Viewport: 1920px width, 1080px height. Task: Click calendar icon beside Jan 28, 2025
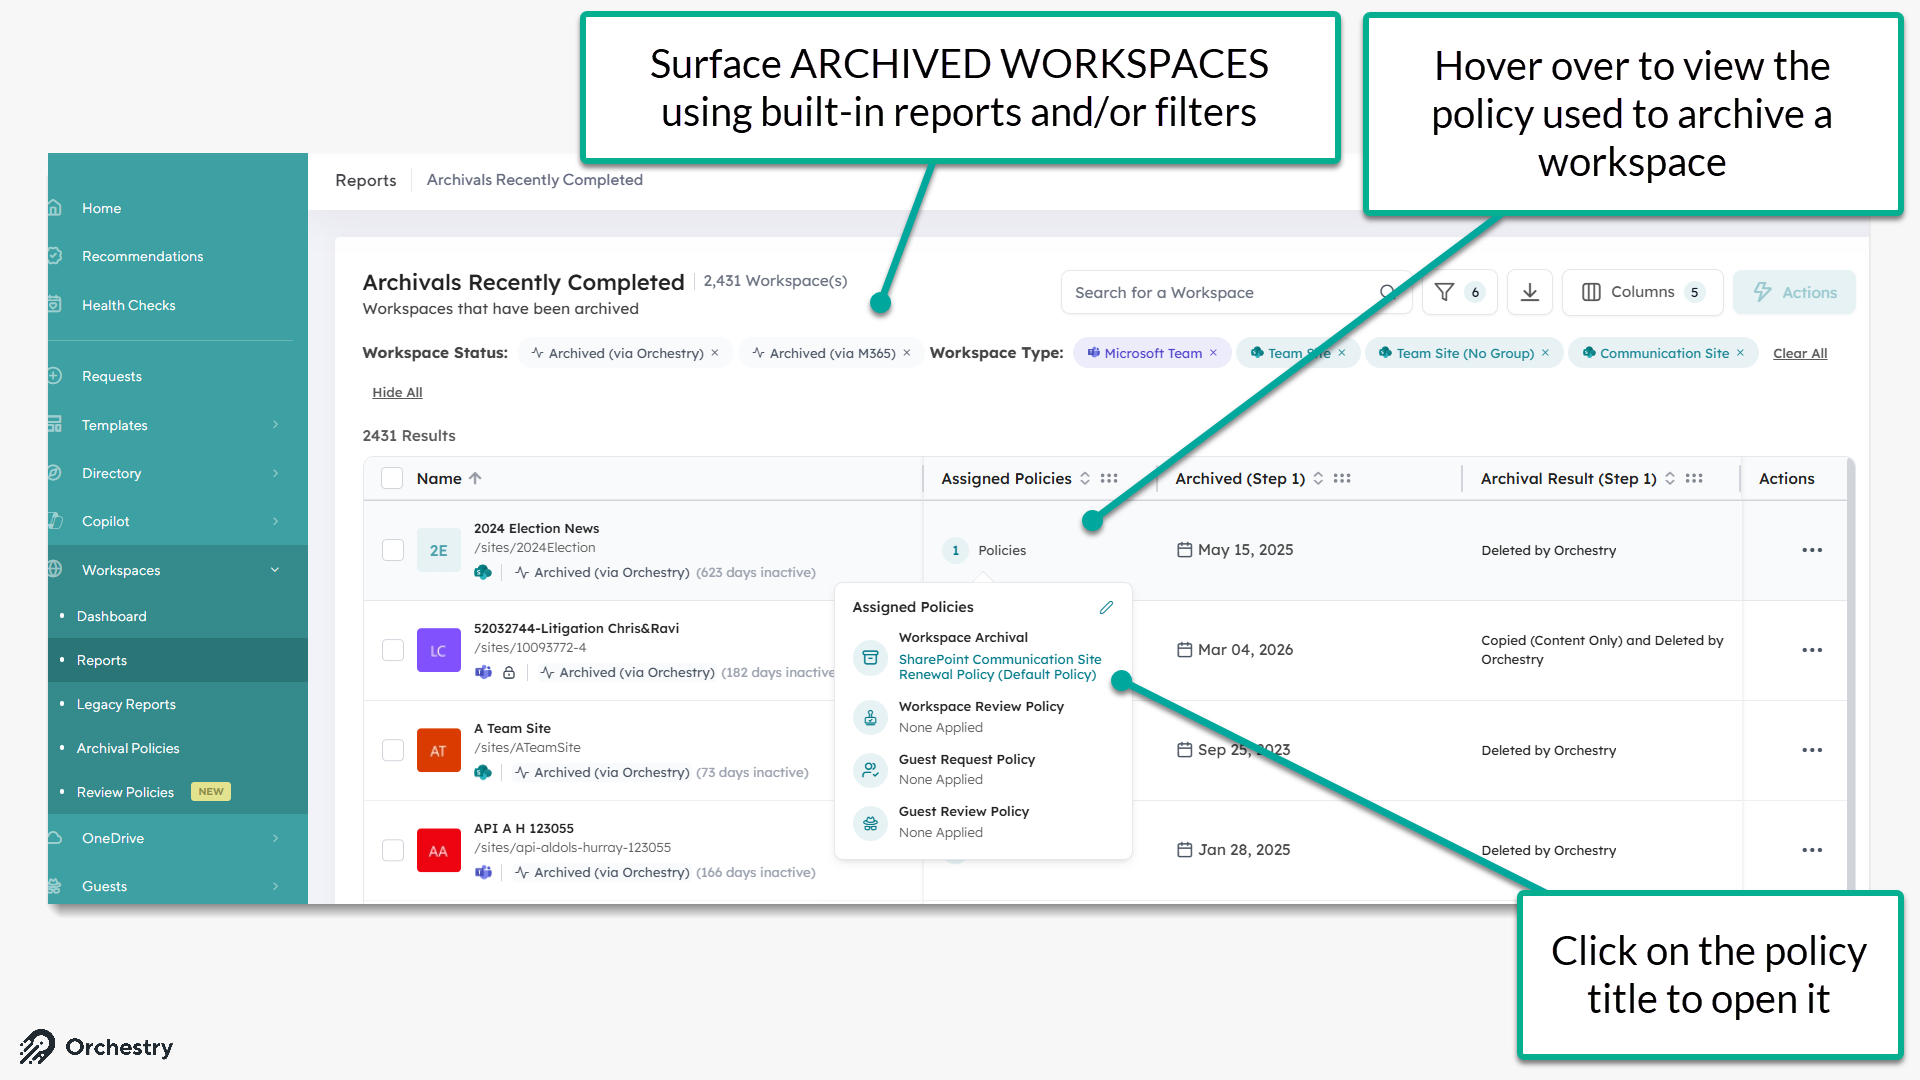click(1184, 850)
